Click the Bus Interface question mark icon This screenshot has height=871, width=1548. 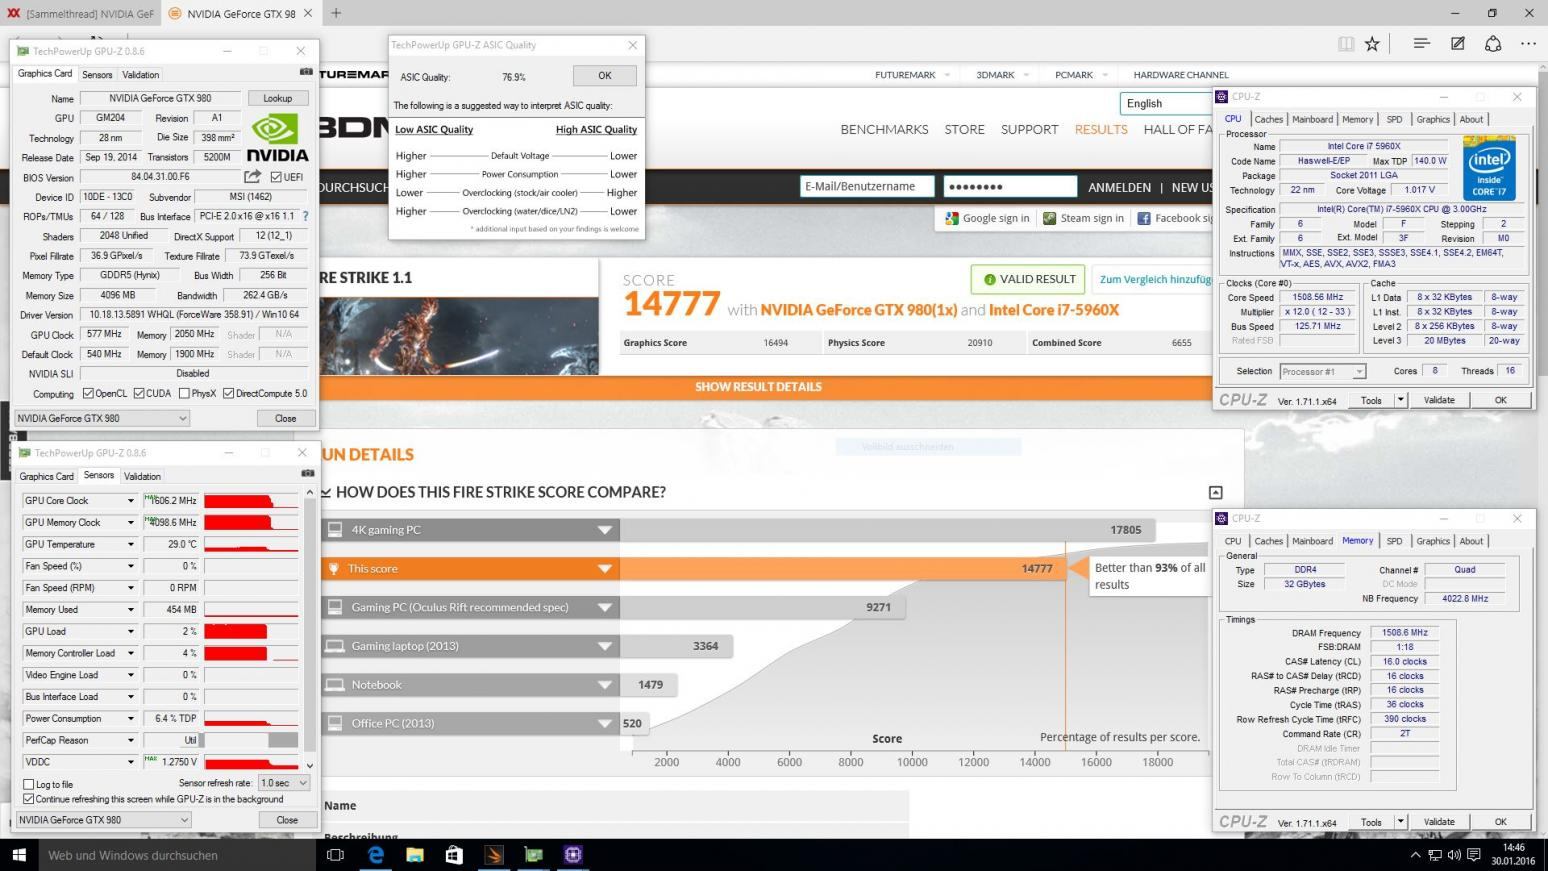pos(305,216)
